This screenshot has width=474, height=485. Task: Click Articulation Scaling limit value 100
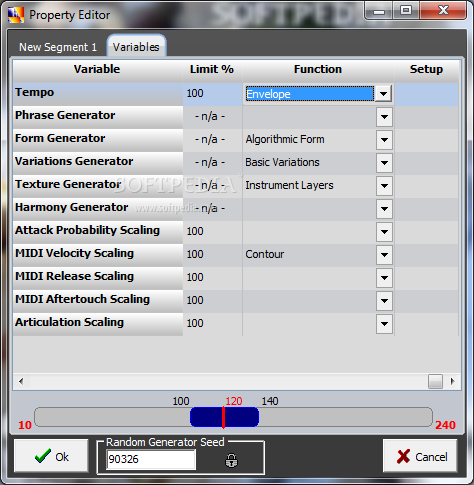pyautogui.click(x=195, y=323)
